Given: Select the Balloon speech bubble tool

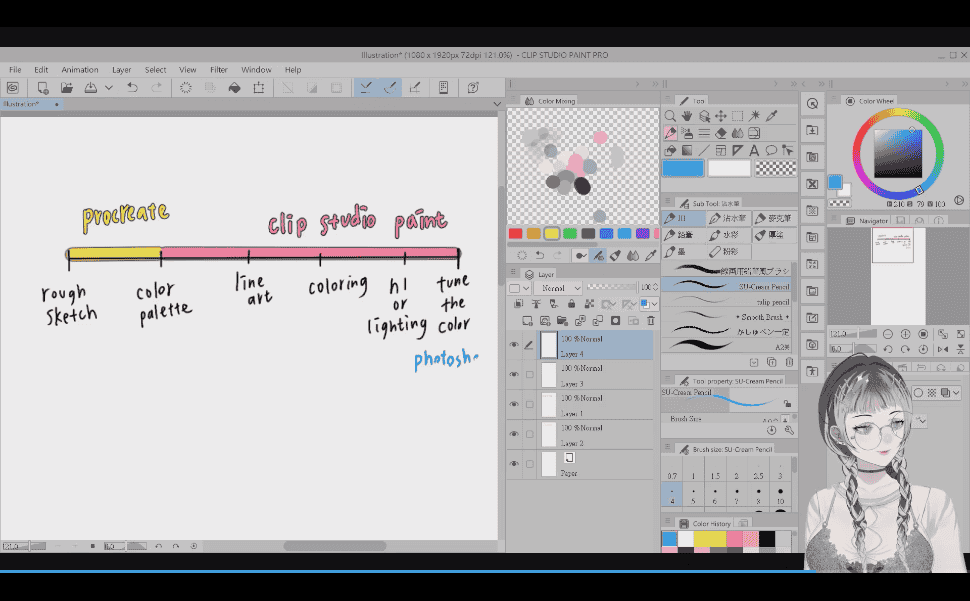Looking at the screenshot, I should point(771,150).
